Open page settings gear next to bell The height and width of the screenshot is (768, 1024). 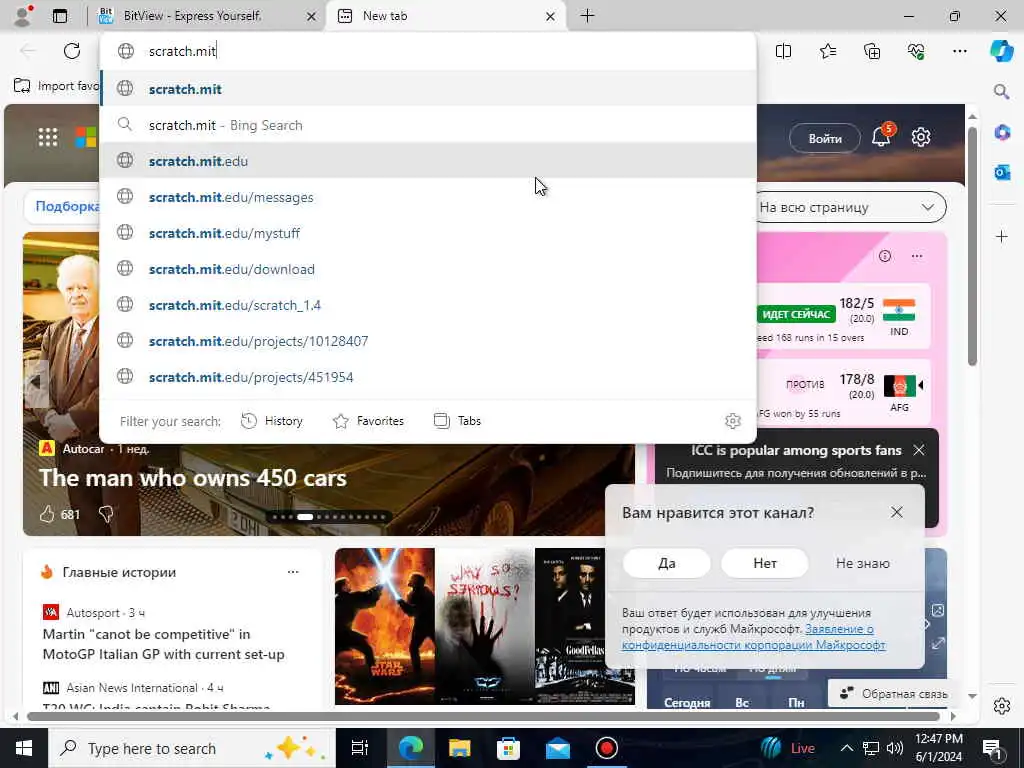[x=921, y=137]
